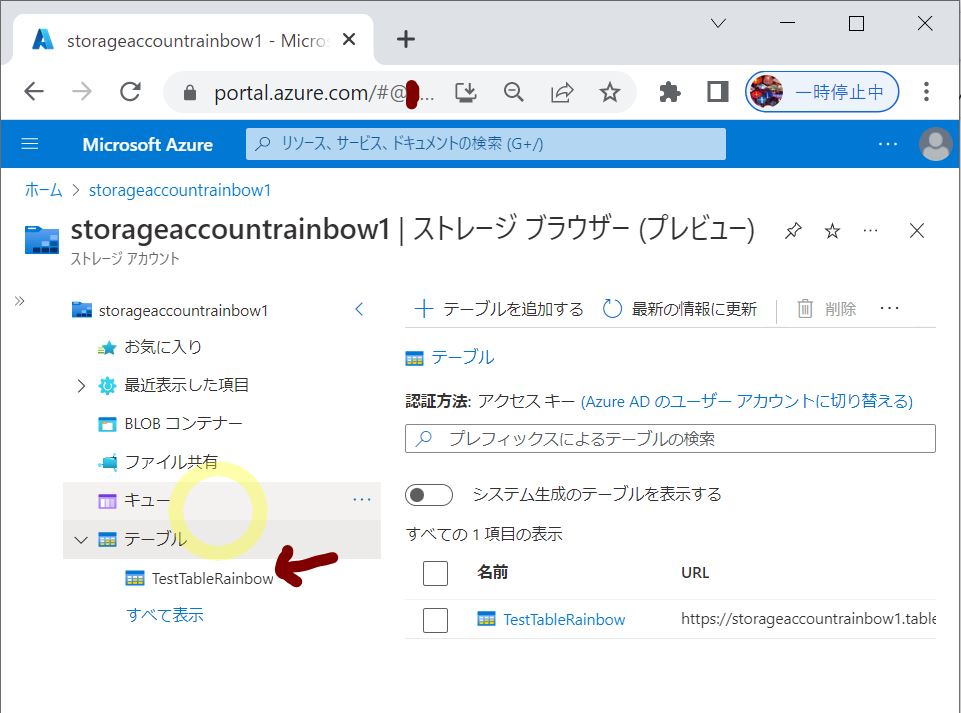Screen dimensions: 961x713
Task: Toggle システム生成のテーブルを表示する switch
Action: pos(429,495)
